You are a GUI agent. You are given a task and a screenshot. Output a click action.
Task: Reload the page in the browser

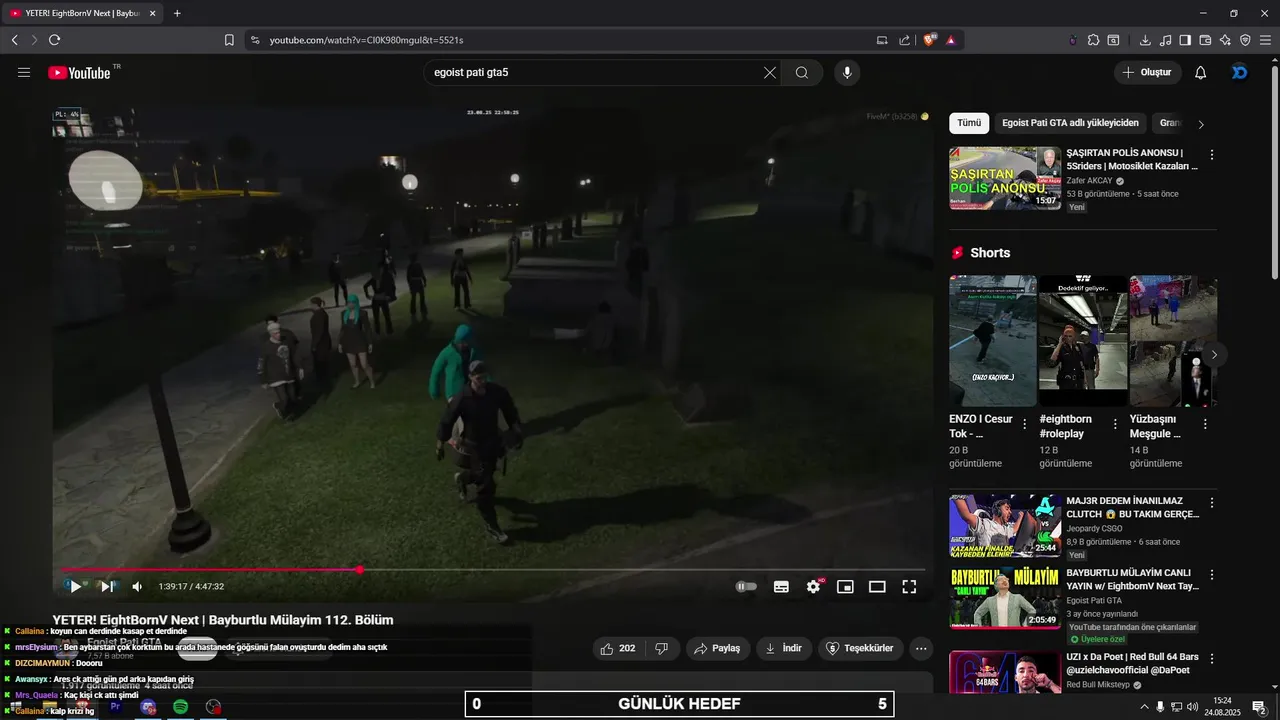pos(54,40)
